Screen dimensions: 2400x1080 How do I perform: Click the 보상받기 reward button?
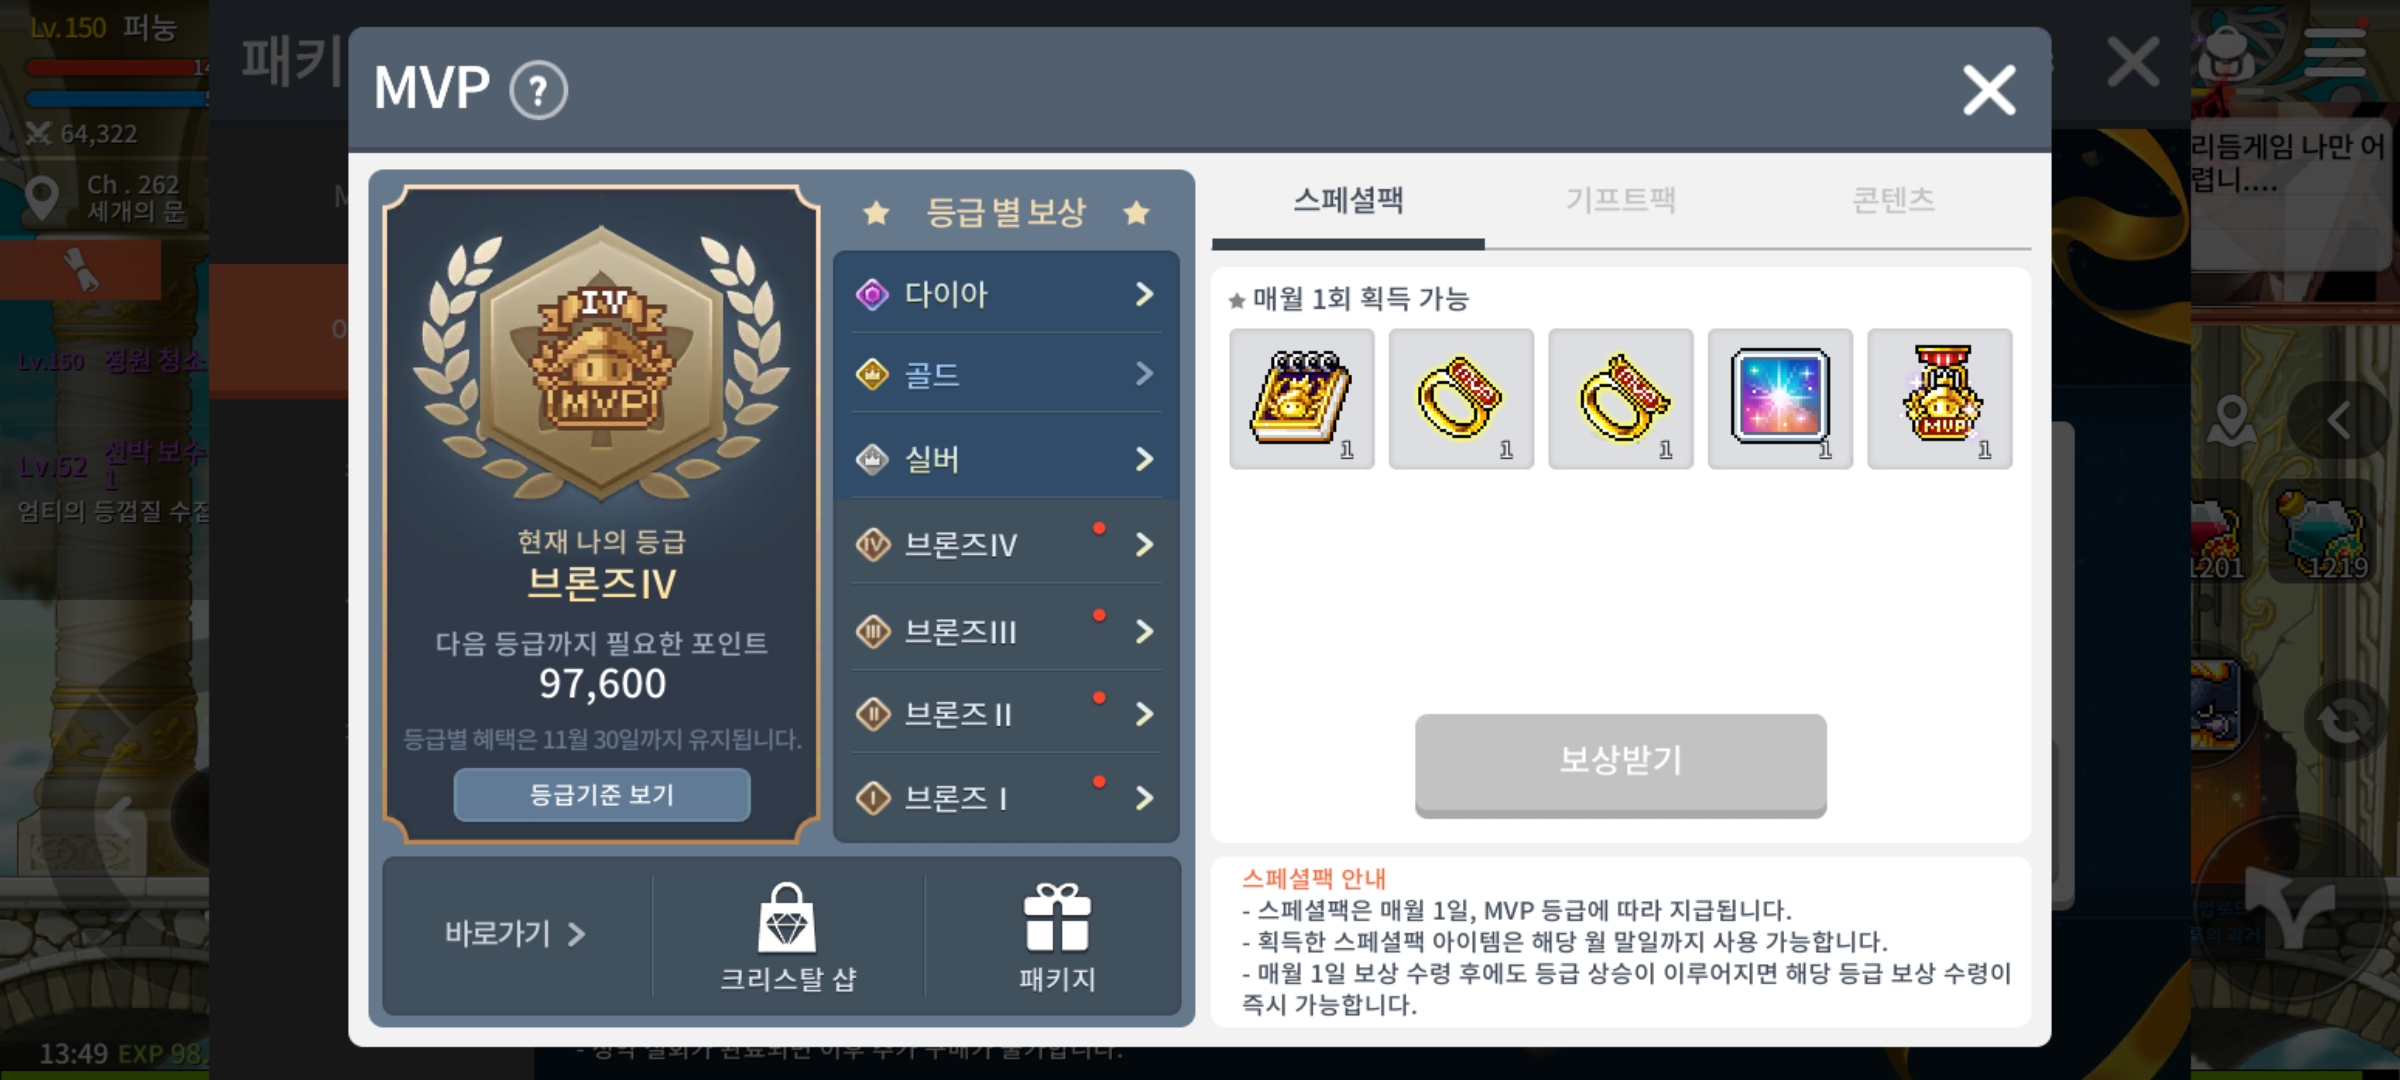pos(1620,763)
